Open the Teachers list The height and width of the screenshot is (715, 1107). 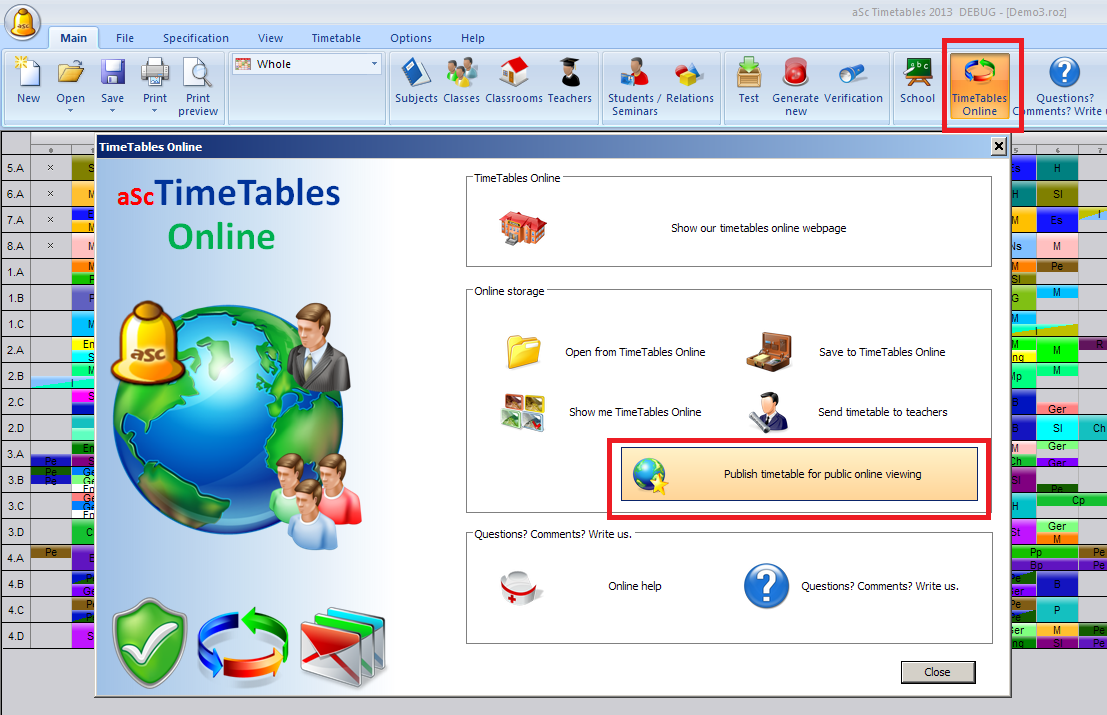[x=570, y=81]
